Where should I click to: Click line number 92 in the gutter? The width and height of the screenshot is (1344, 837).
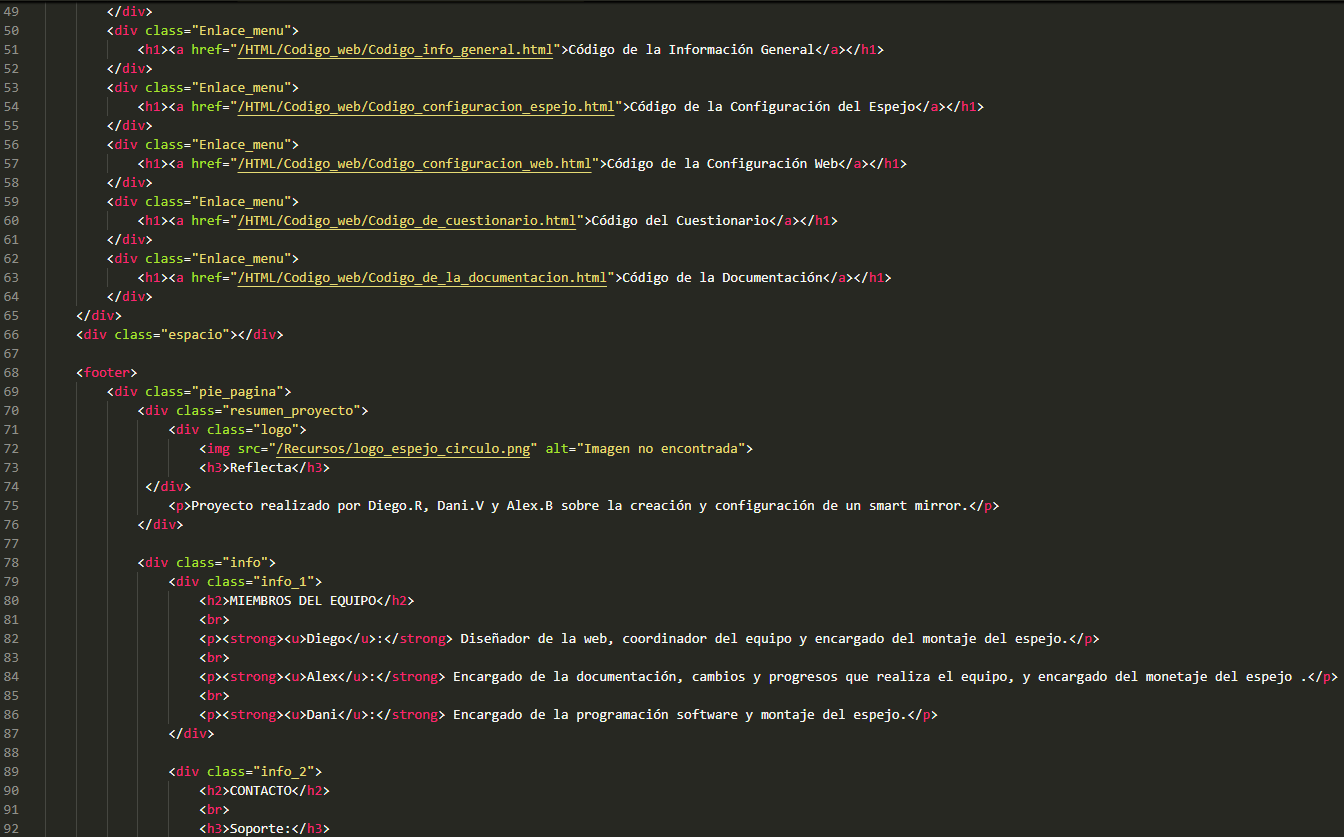pyautogui.click(x=11, y=829)
